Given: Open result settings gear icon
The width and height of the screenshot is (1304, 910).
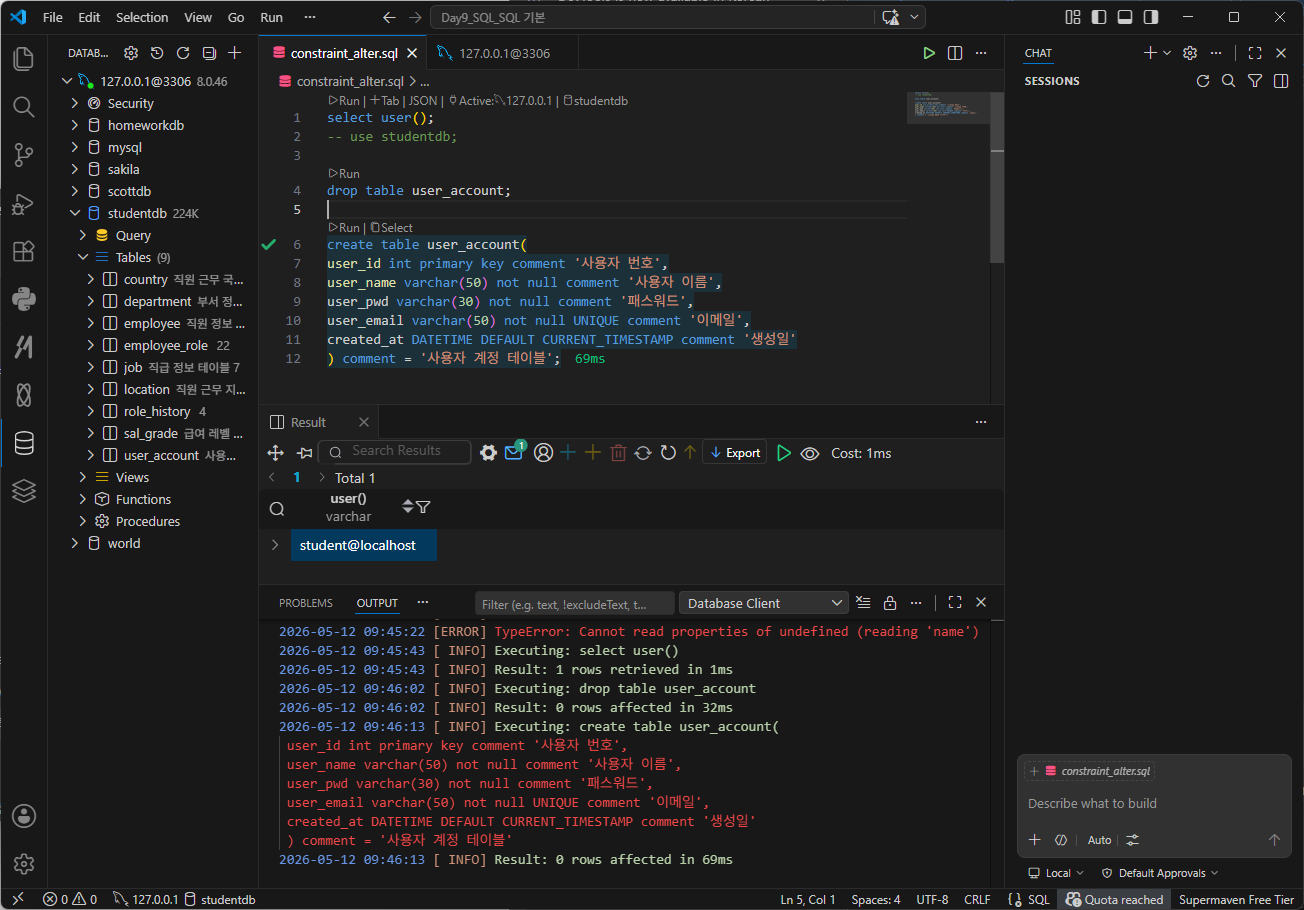Looking at the screenshot, I should (488, 453).
